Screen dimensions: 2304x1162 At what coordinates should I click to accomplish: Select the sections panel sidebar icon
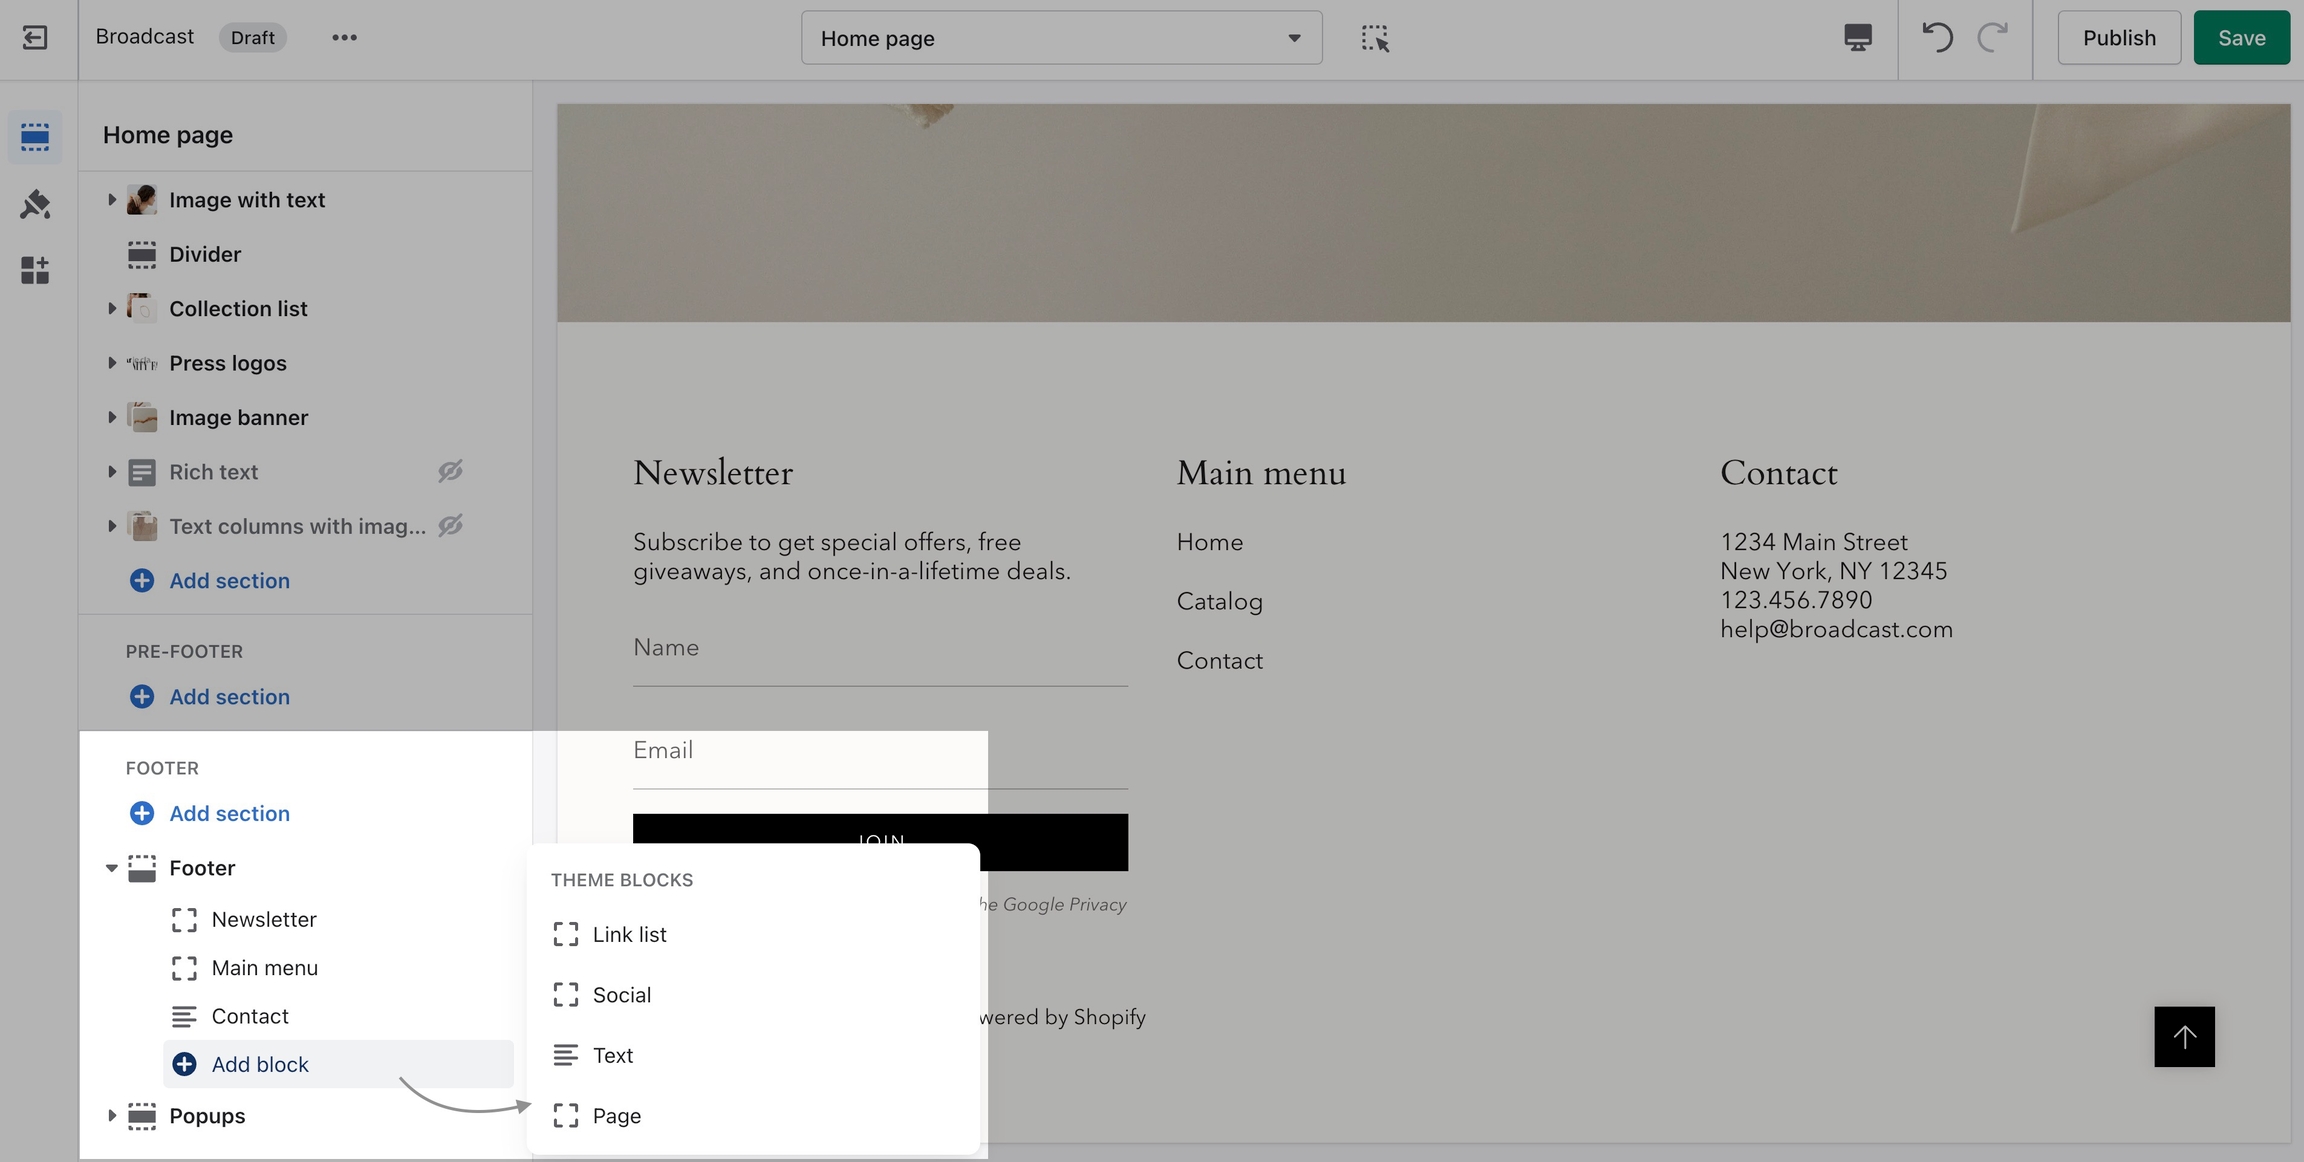click(x=35, y=137)
